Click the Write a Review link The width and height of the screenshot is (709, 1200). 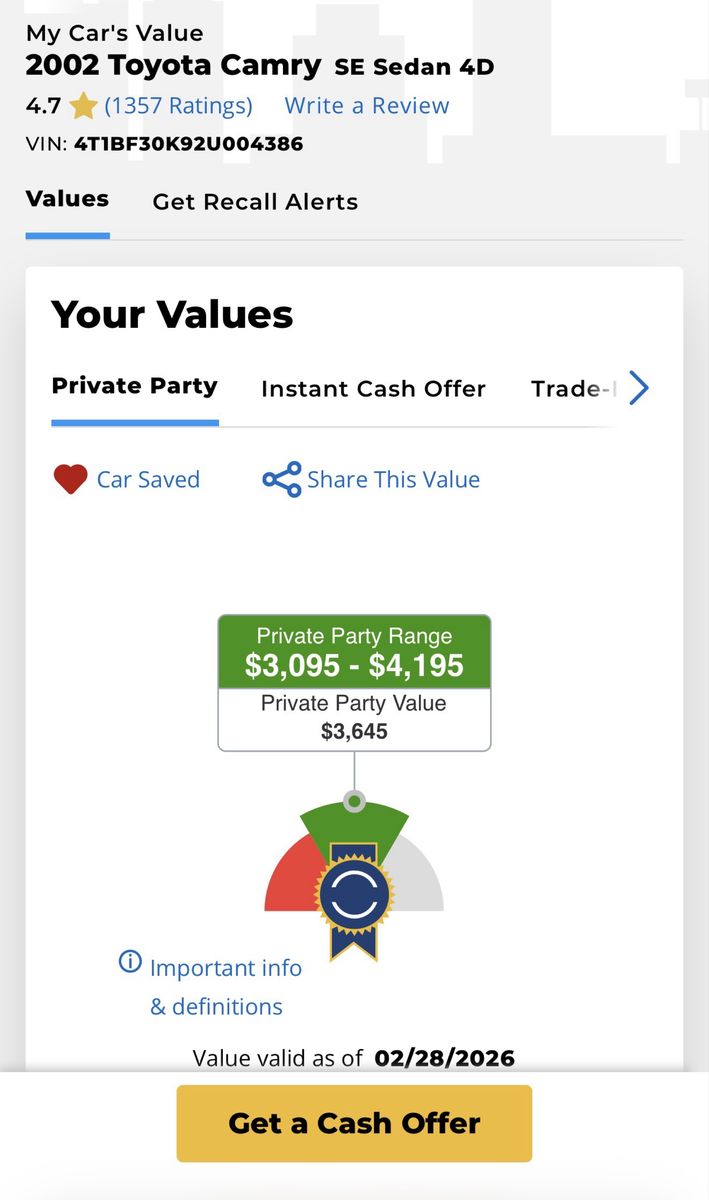(367, 106)
